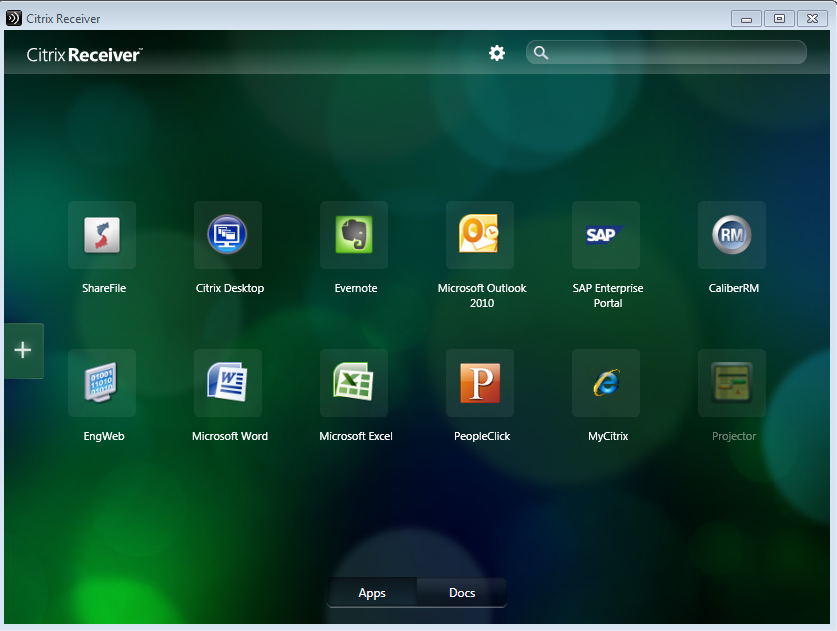Open Microsoft Excel
This screenshot has width=837, height=631.
pyautogui.click(x=354, y=383)
